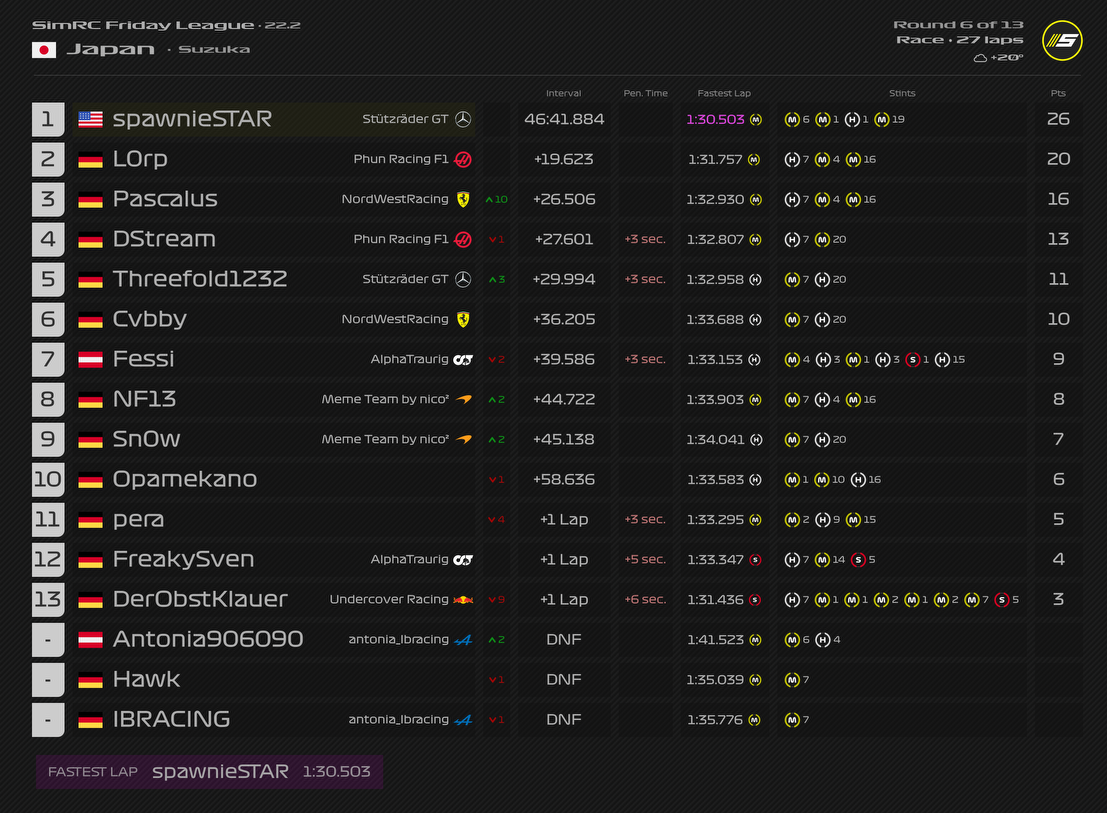Click the Austrian flag beside Fessi

coord(90,359)
